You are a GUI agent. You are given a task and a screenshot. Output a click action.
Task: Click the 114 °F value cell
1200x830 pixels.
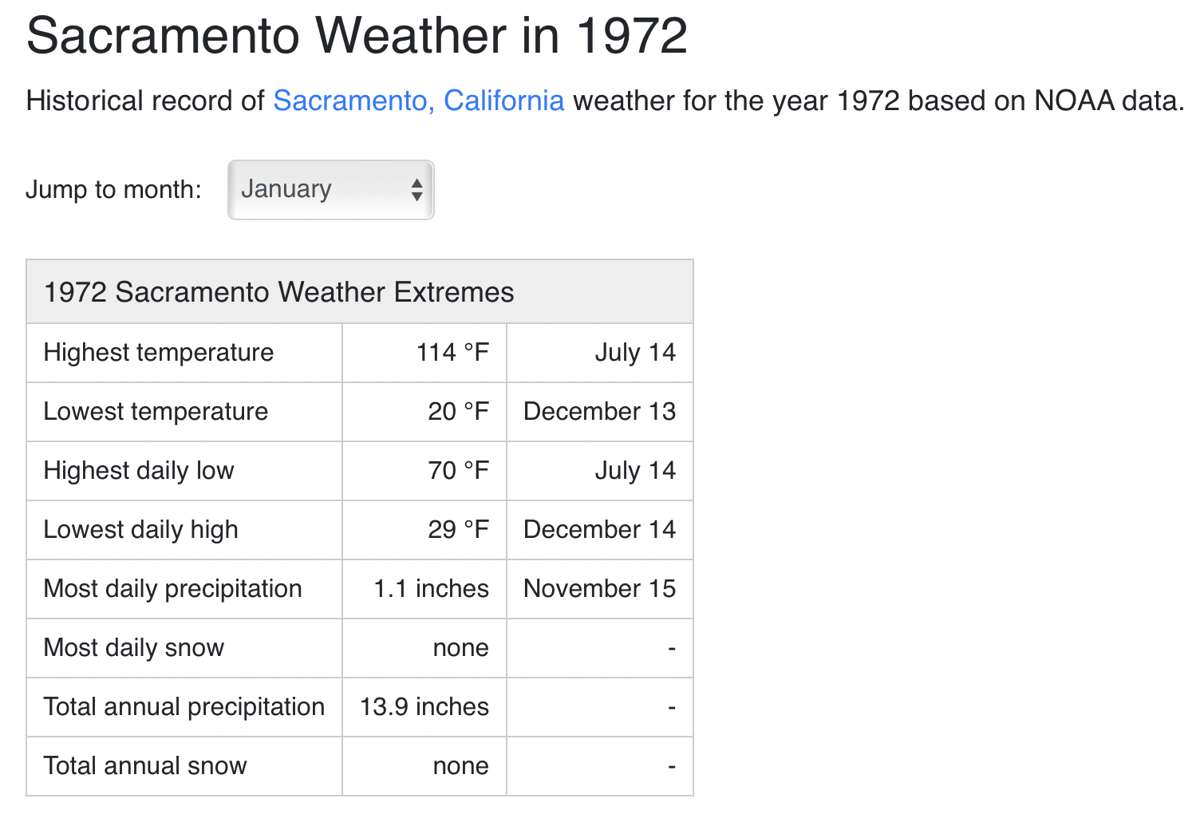pyautogui.click(x=453, y=352)
